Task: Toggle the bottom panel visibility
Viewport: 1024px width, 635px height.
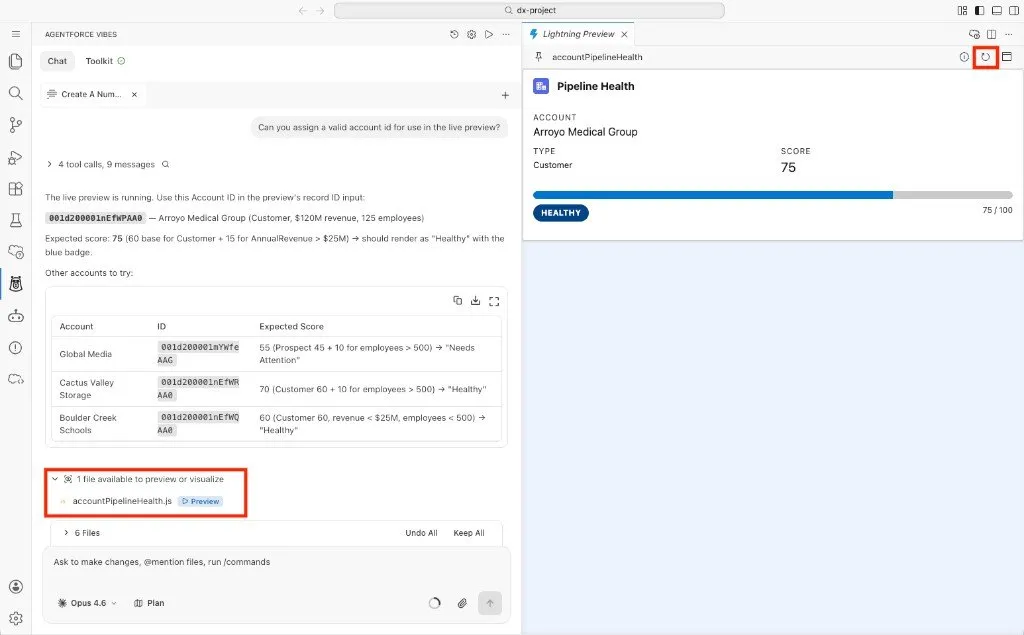Action: coord(997,10)
